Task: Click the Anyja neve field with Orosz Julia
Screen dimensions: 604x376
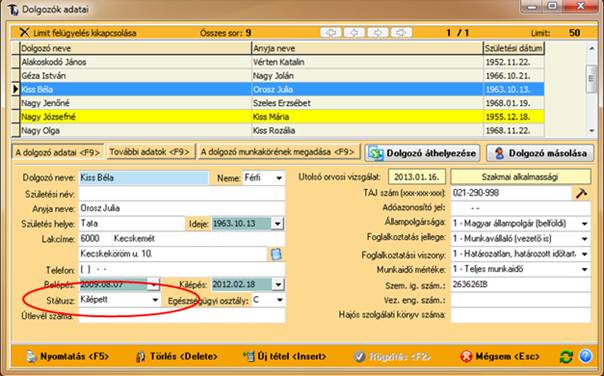Action: click(182, 208)
